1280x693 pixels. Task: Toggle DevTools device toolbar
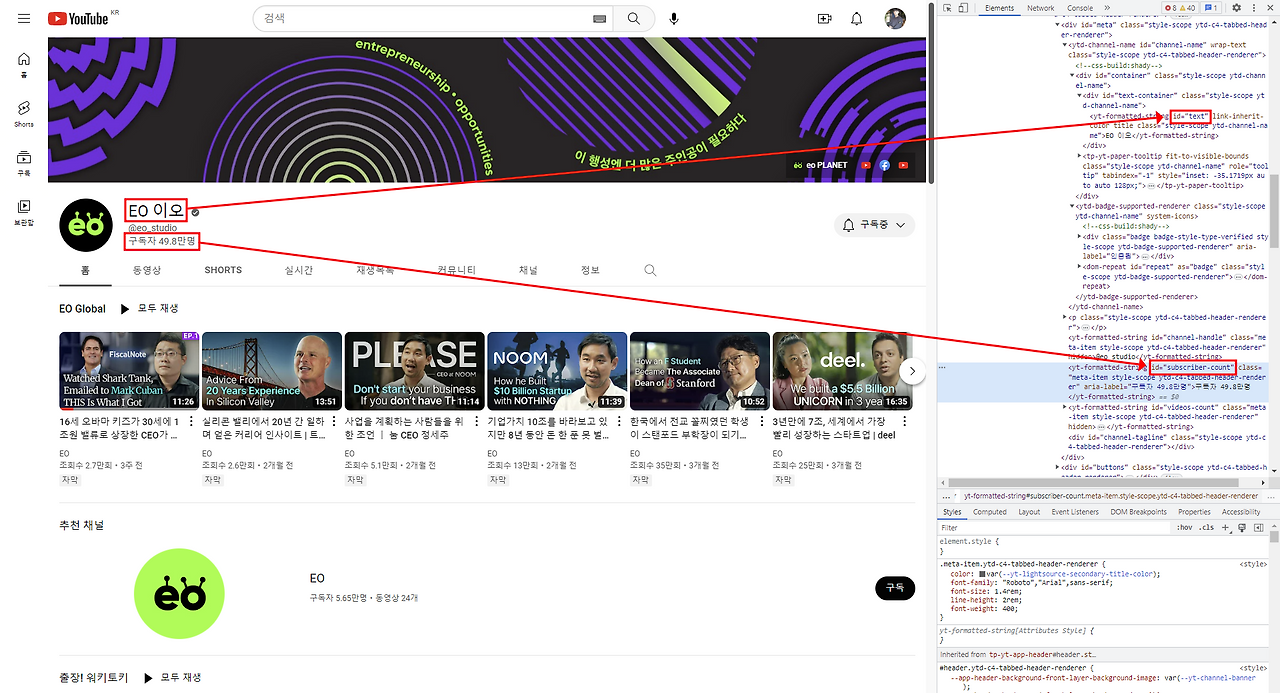coord(962,8)
